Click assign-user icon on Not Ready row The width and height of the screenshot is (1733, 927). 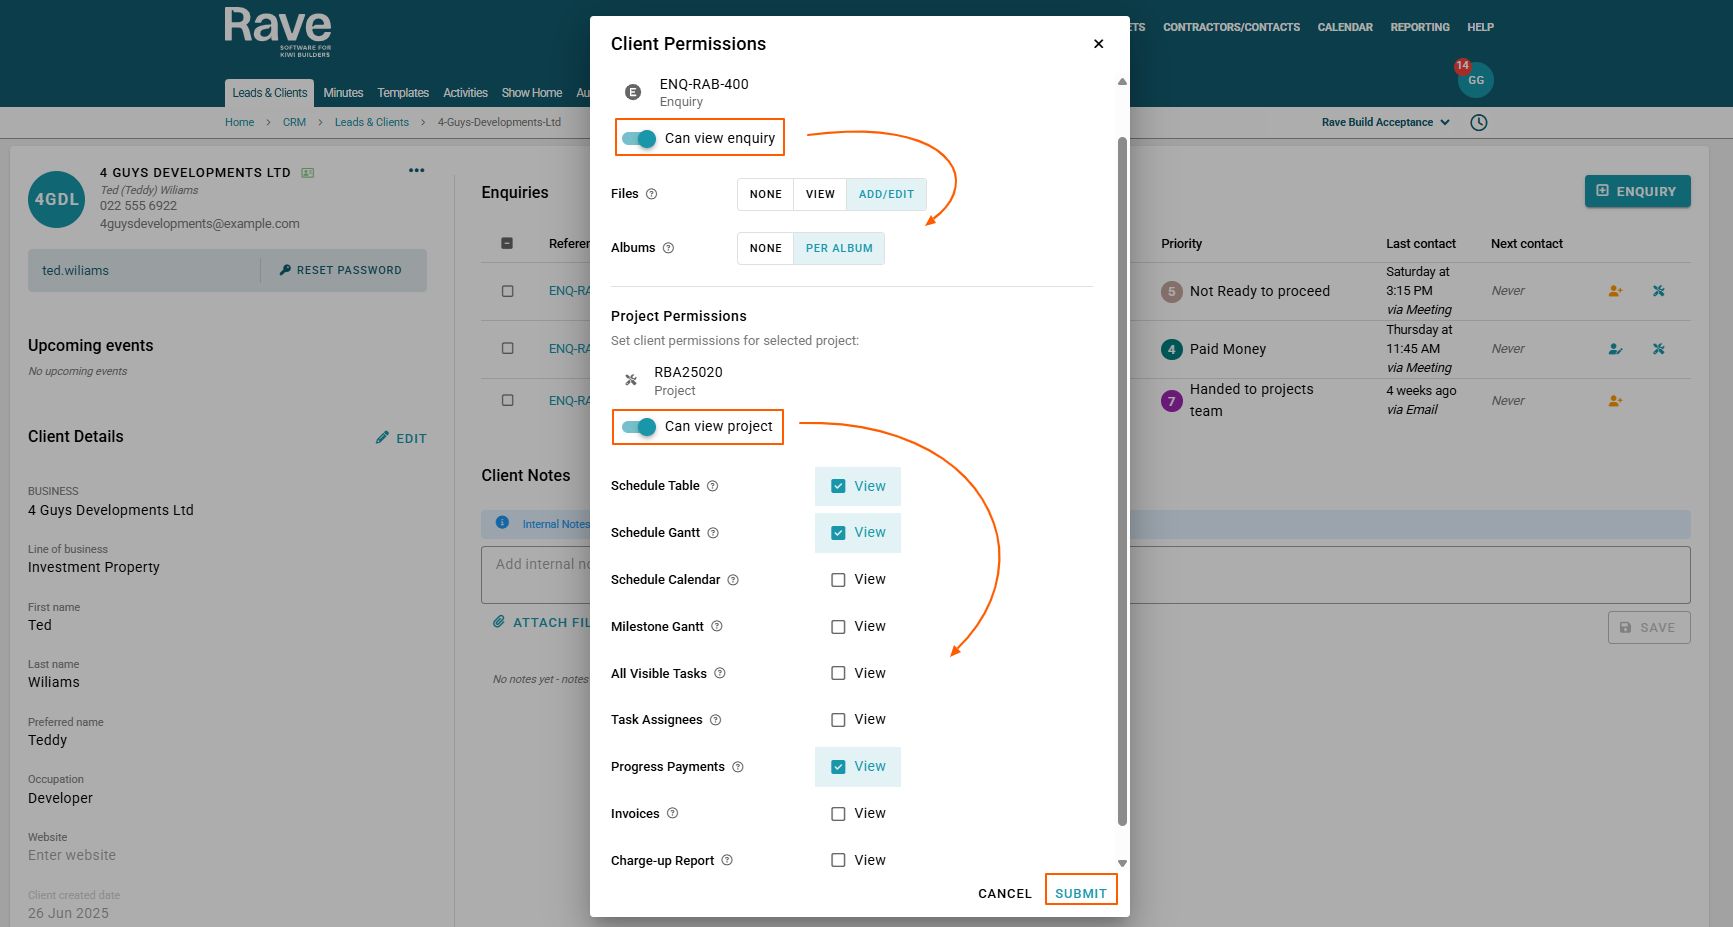[x=1615, y=291]
